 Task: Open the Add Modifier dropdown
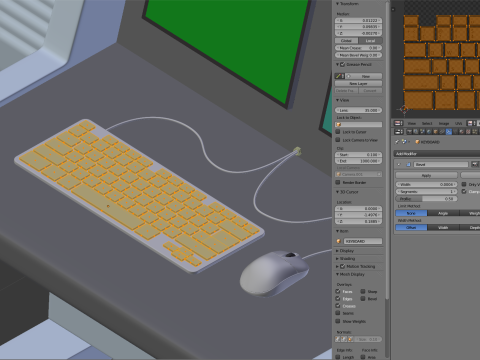point(437,154)
